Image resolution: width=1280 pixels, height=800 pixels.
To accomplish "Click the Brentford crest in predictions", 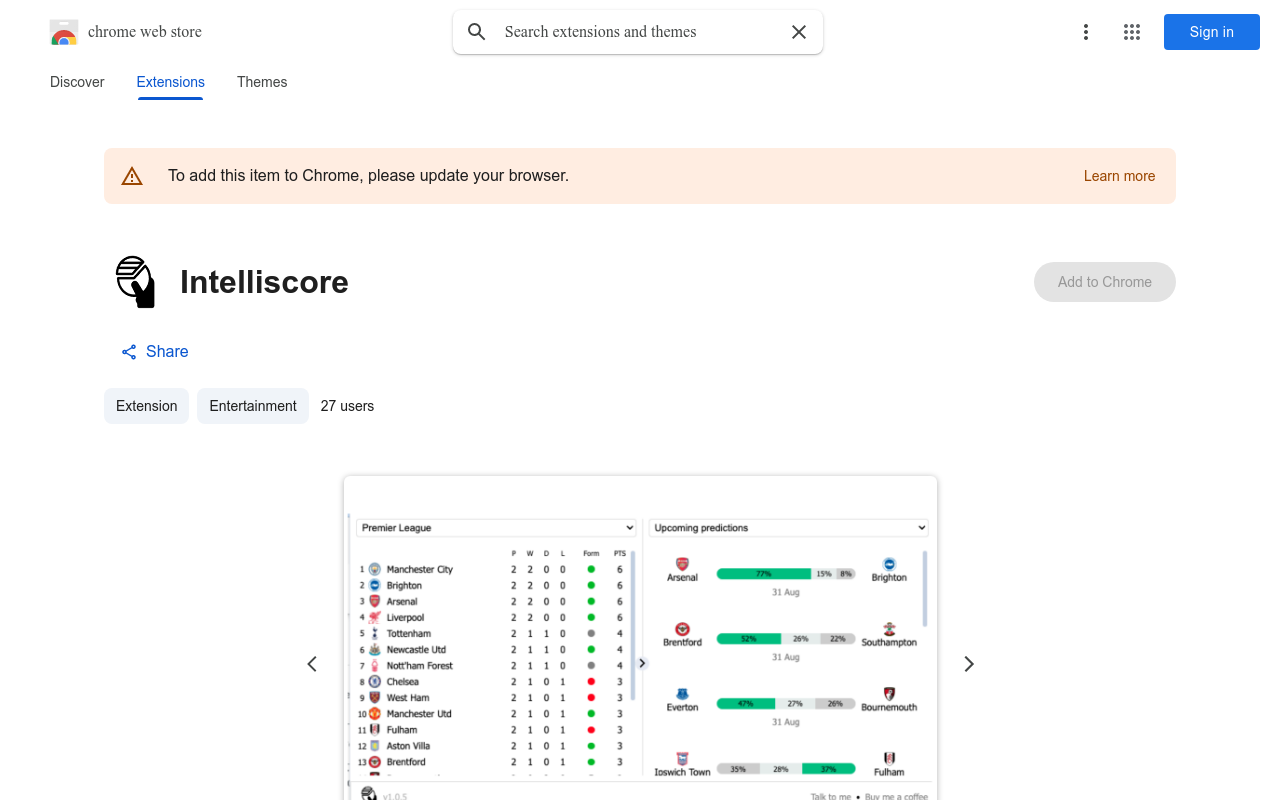I will [682, 629].
